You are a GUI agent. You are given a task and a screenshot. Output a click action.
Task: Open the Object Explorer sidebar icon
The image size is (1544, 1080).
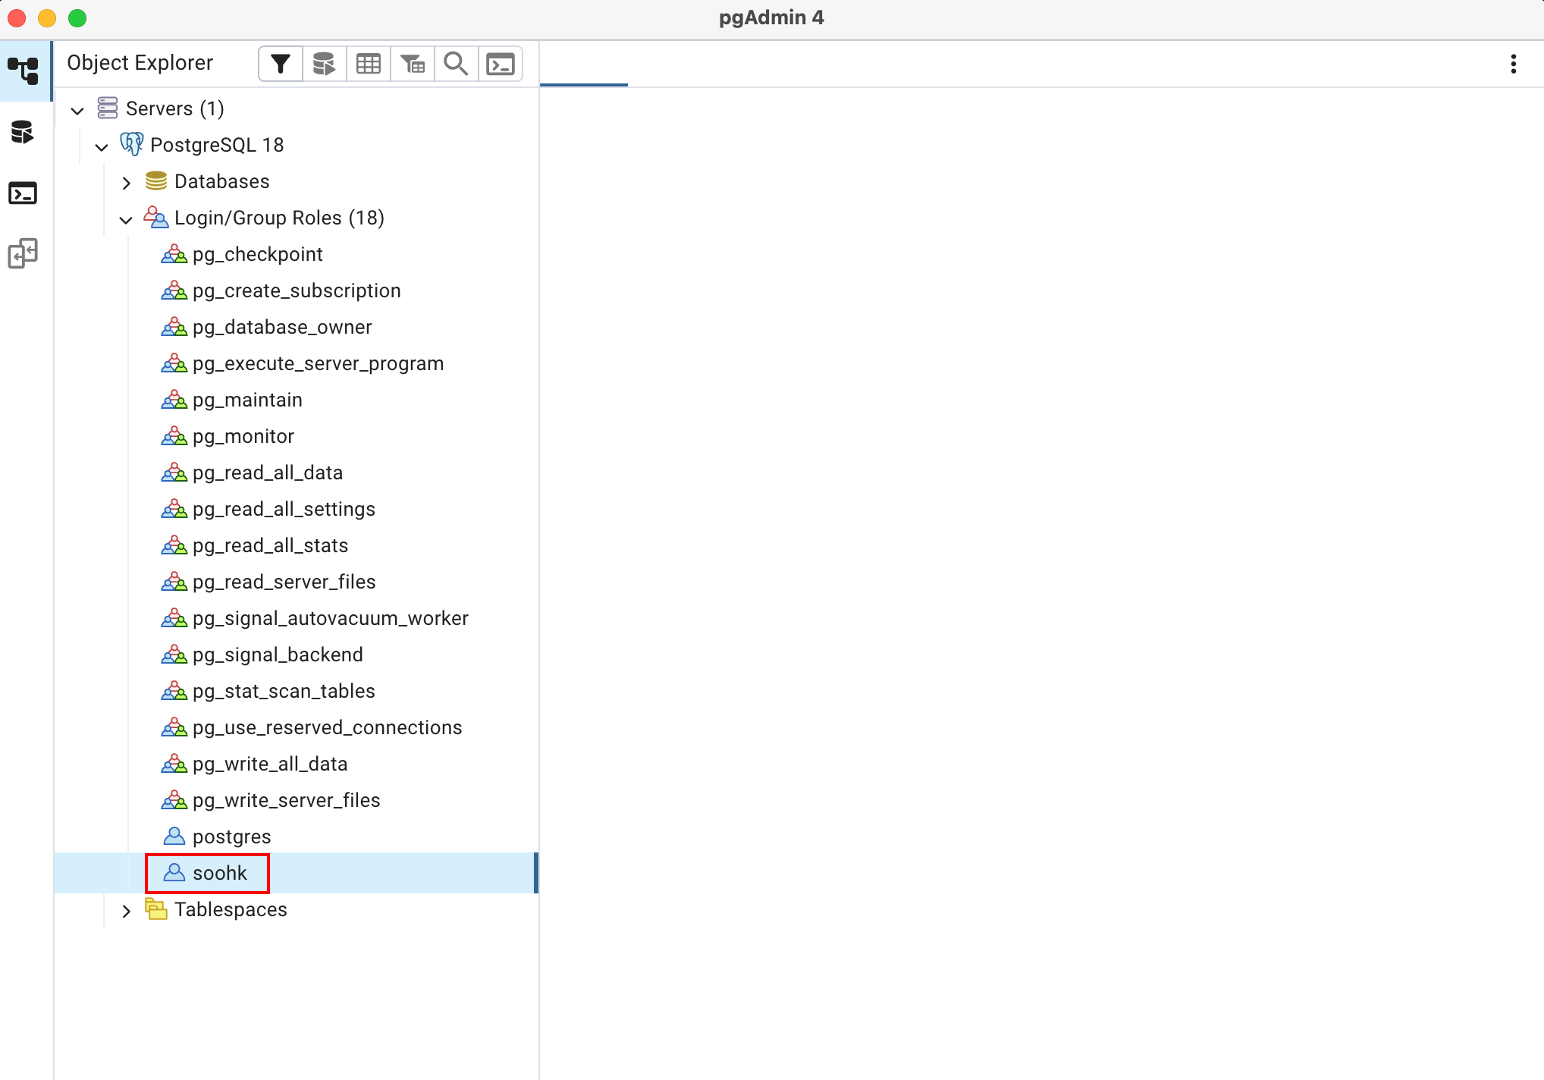23,71
